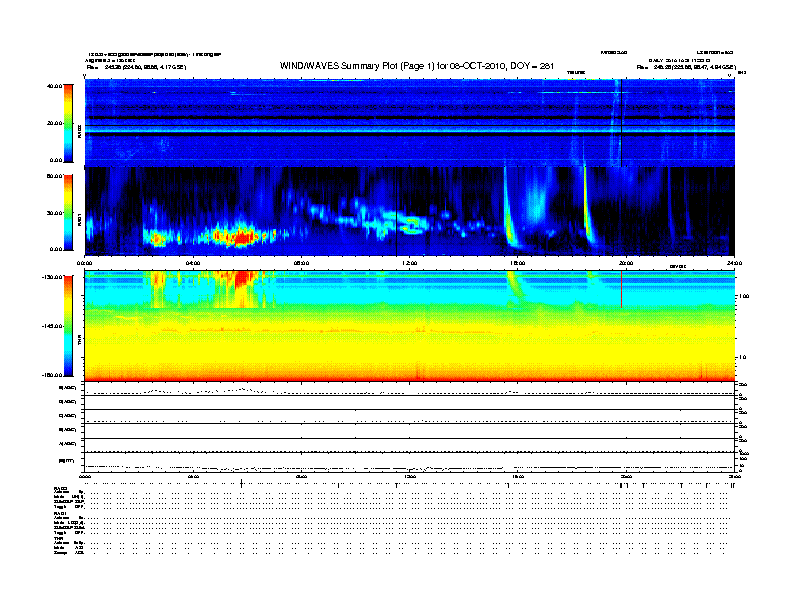The height and width of the screenshot is (612, 792).
Task: Click the top-left Rs position coordinates text
Action: click(136, 67)
